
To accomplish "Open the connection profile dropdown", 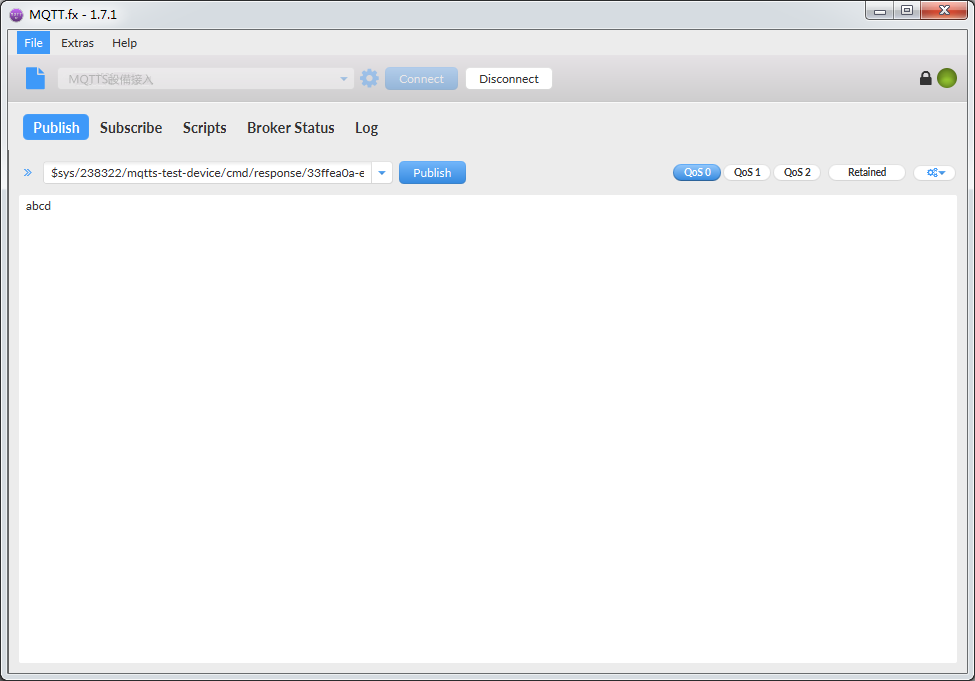I will pyautogui.click(x=206, y=79).
